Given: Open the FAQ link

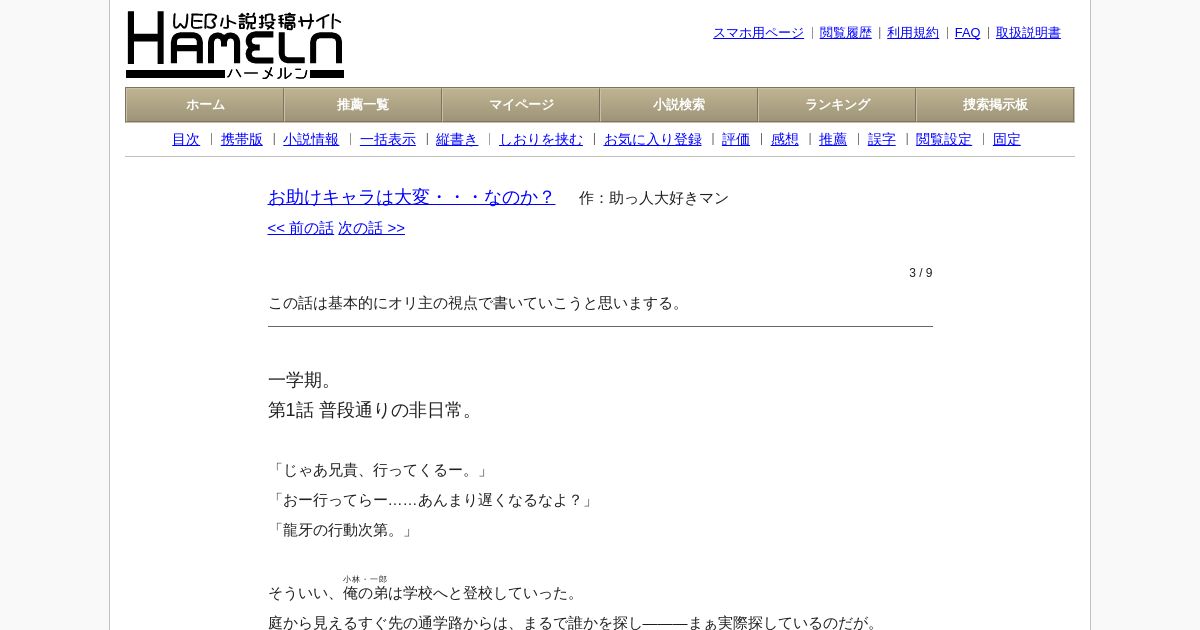Looking at the screenshot, I should [968, 33].
